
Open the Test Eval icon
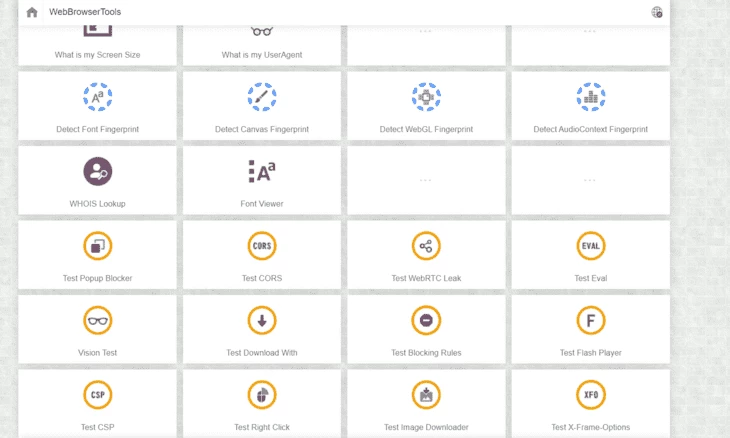pyautogui.click(x=591, y=246)
